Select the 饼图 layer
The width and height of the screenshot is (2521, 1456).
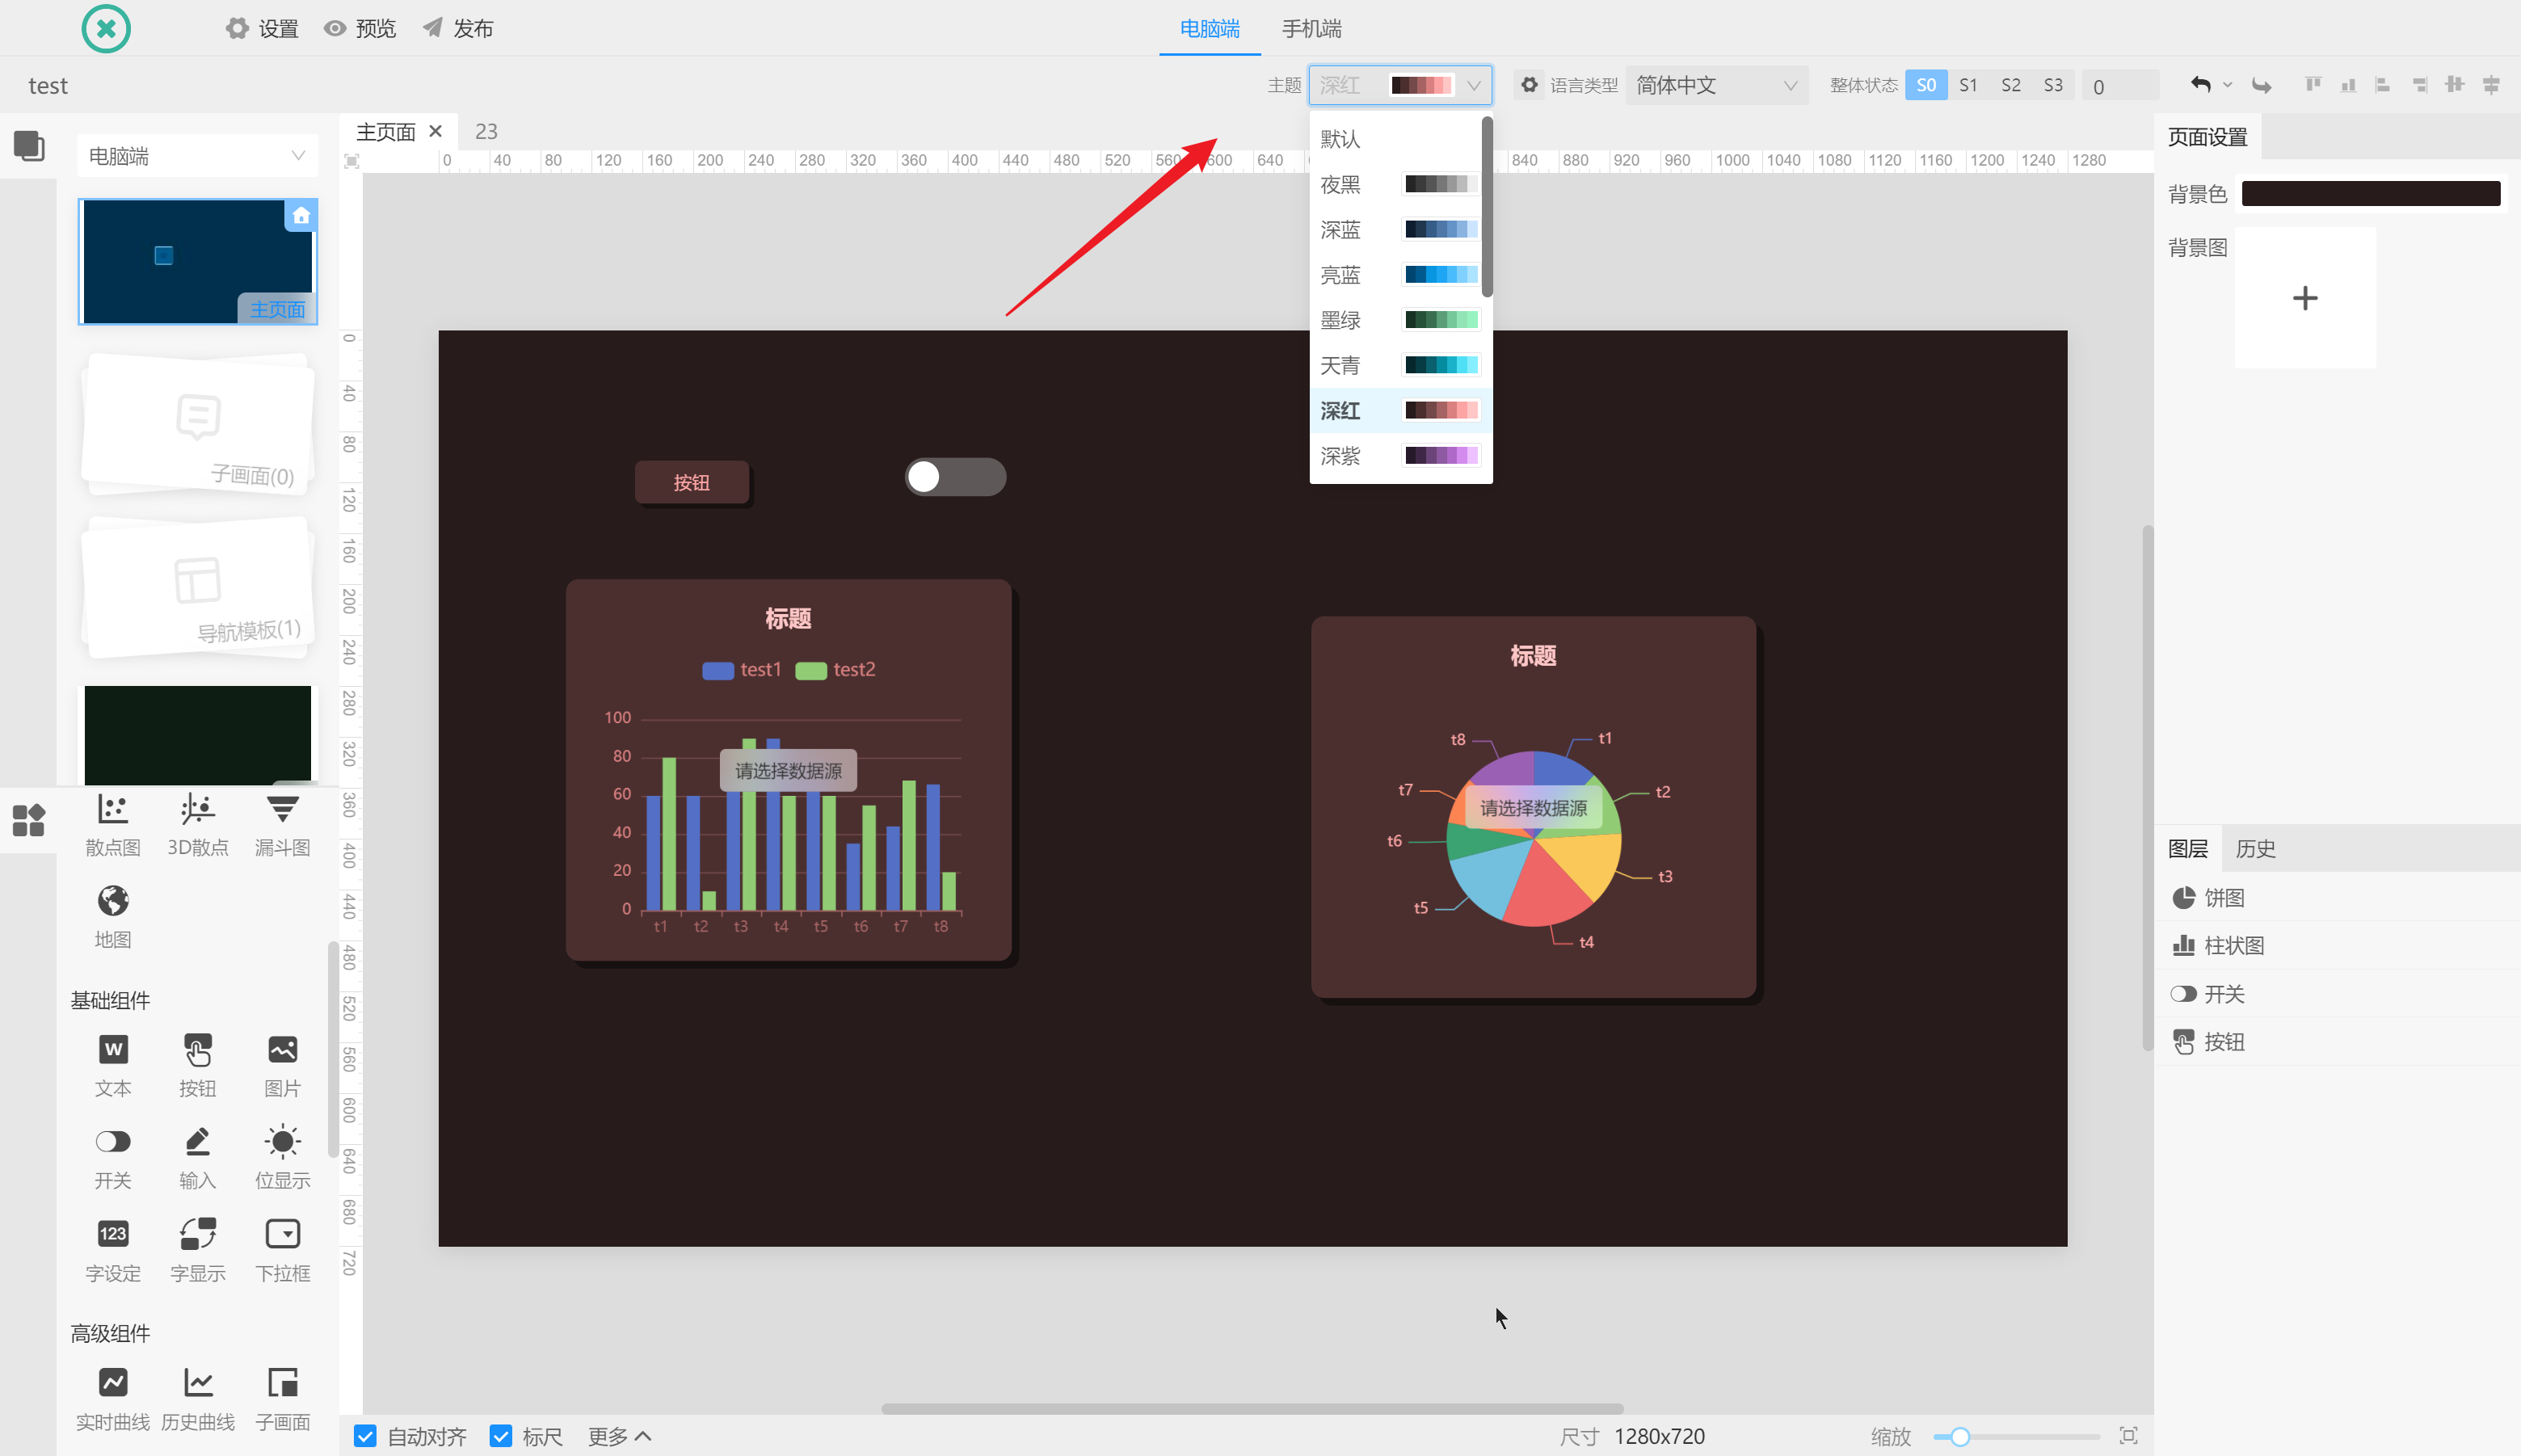click(x=2337, y=897)
